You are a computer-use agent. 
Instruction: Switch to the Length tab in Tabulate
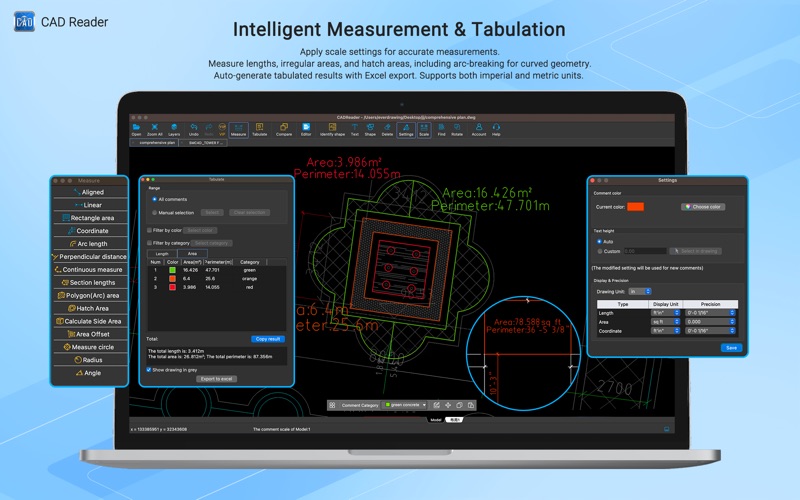click(x=162, y=254)
